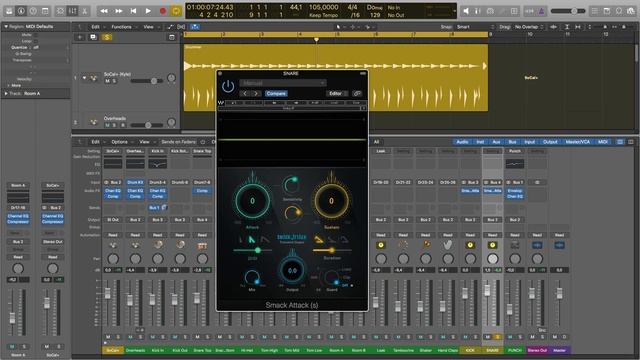Show only Aux channel strips in Mixer
Image resolution: width=640 pixels, height=360 pixels.
496,142
